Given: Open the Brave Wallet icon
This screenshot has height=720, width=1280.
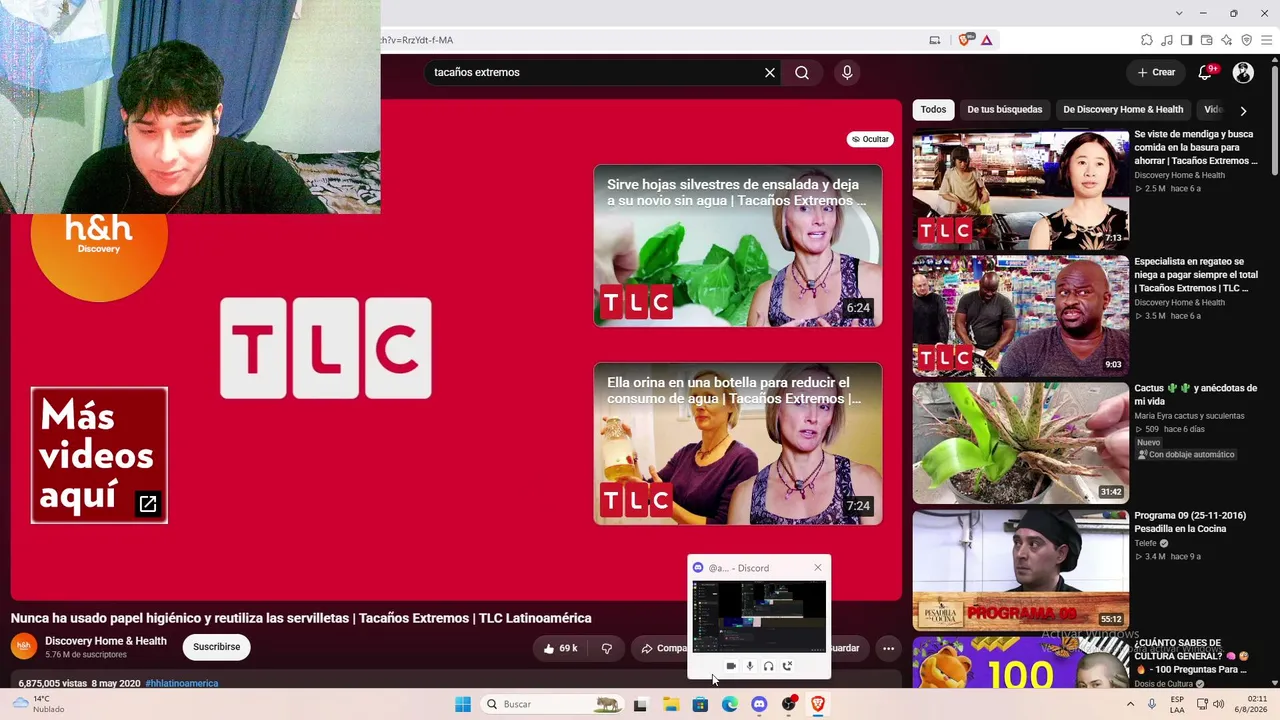Looking at the screenshot, I should coord(1207,40).
